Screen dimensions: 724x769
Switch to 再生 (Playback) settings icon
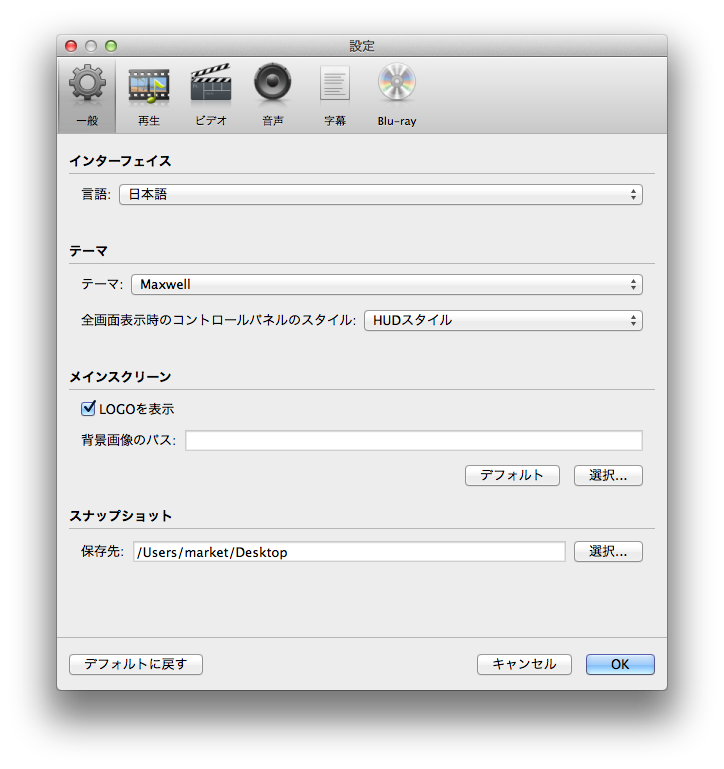(x=148, y=96)
